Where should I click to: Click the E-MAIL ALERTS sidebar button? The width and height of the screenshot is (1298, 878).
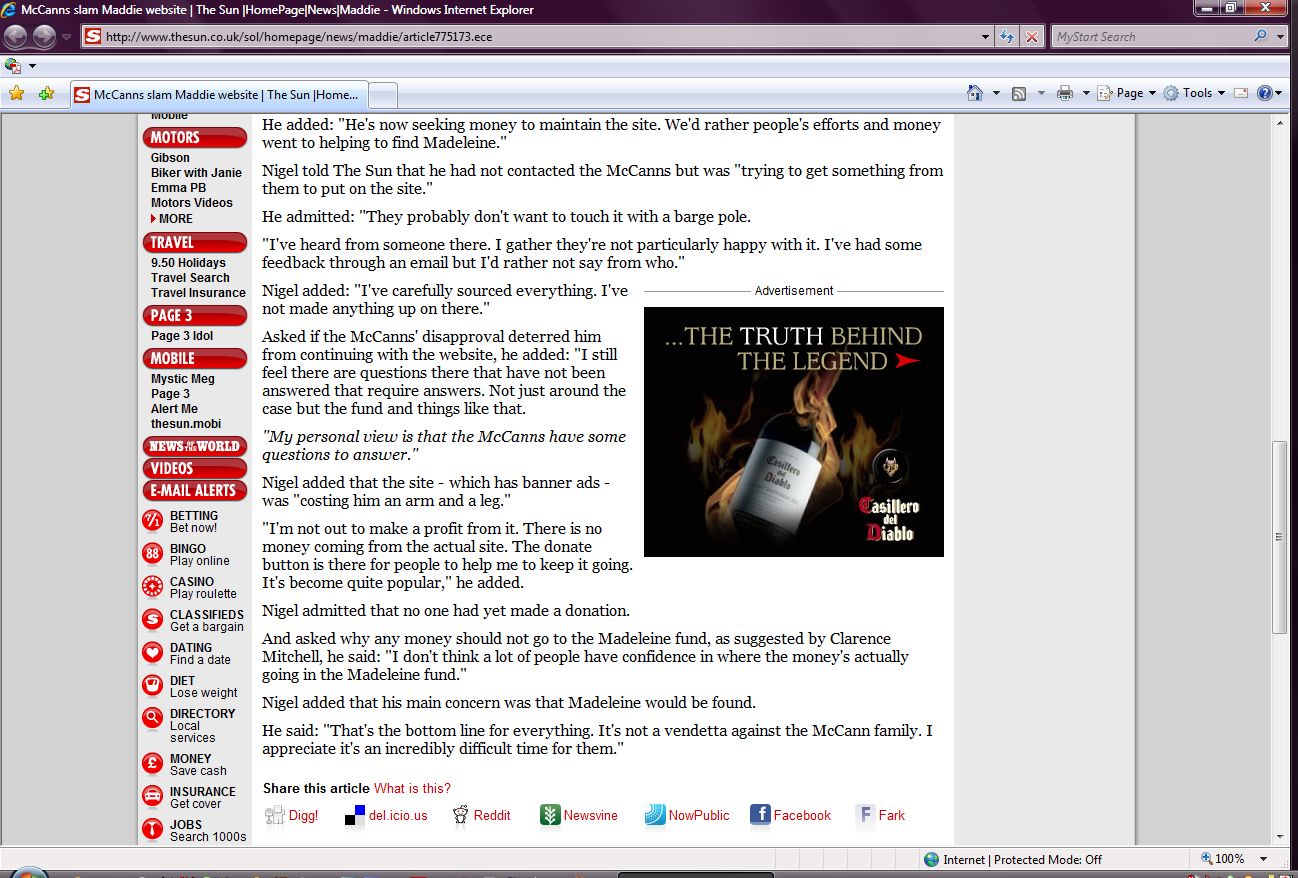pos(194,490)
